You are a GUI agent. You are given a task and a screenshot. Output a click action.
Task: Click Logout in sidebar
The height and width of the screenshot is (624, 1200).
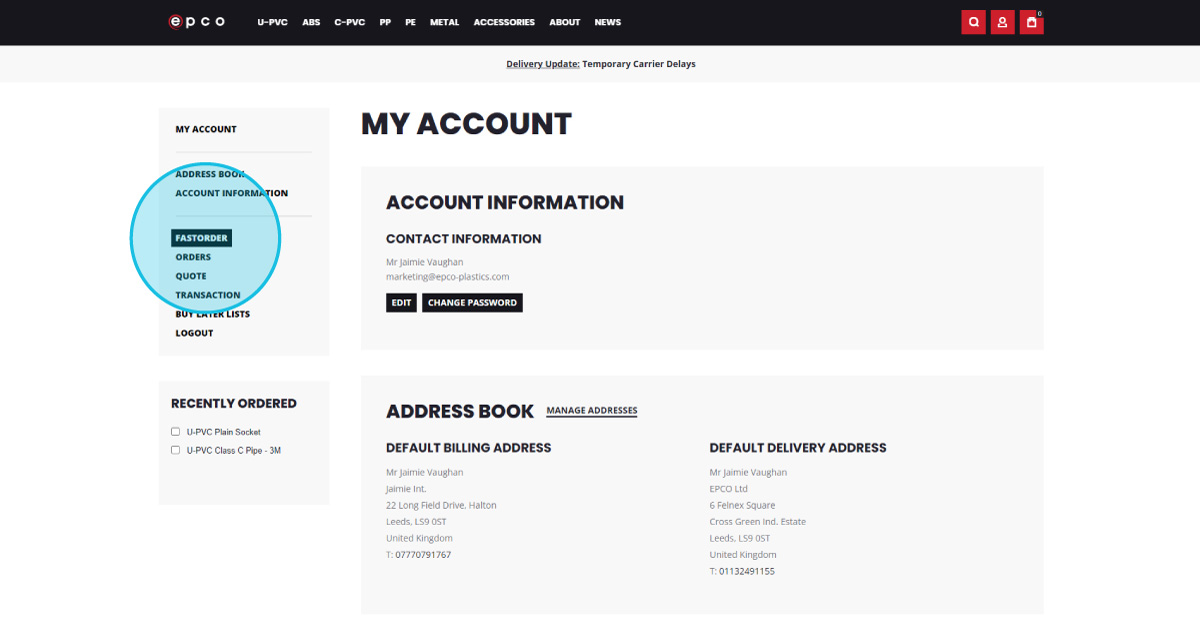point(194,333)
